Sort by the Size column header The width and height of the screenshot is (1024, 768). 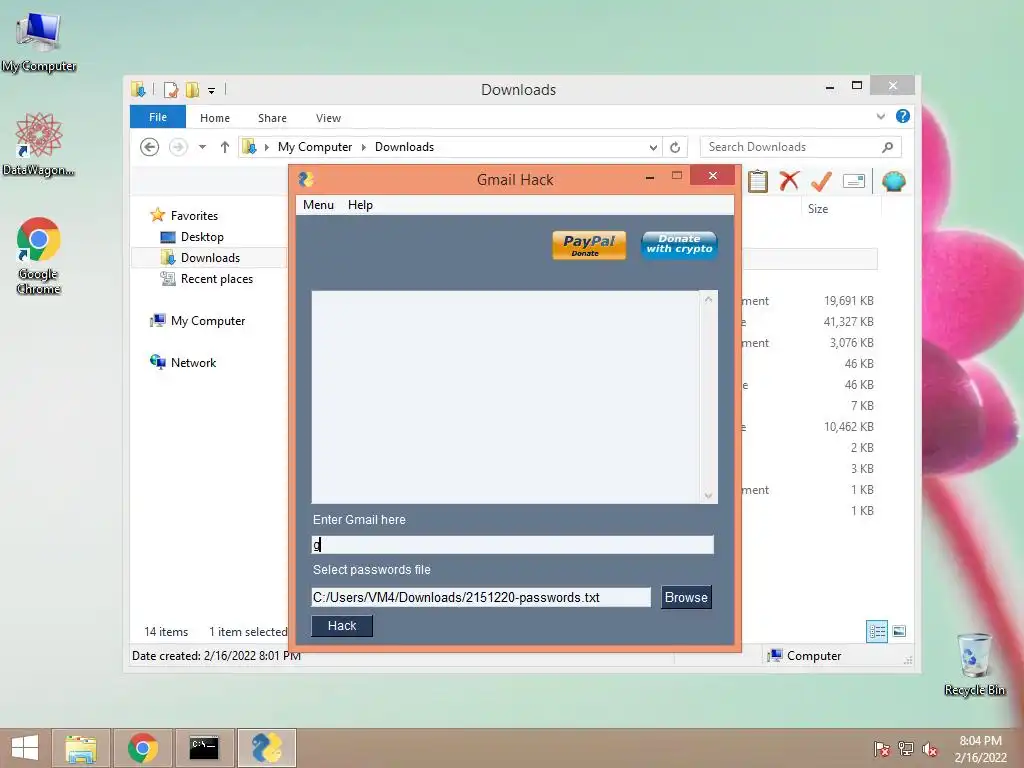coord(818,209)
